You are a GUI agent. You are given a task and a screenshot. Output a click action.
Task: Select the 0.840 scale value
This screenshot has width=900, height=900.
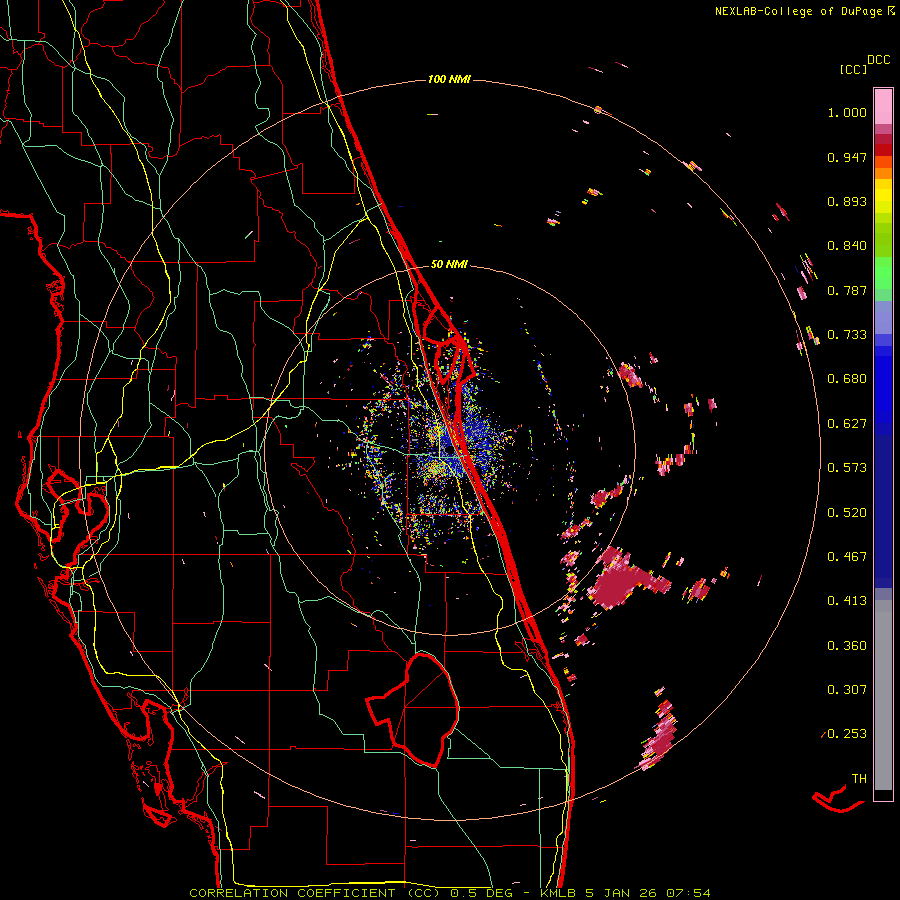[x=847, y=246]
